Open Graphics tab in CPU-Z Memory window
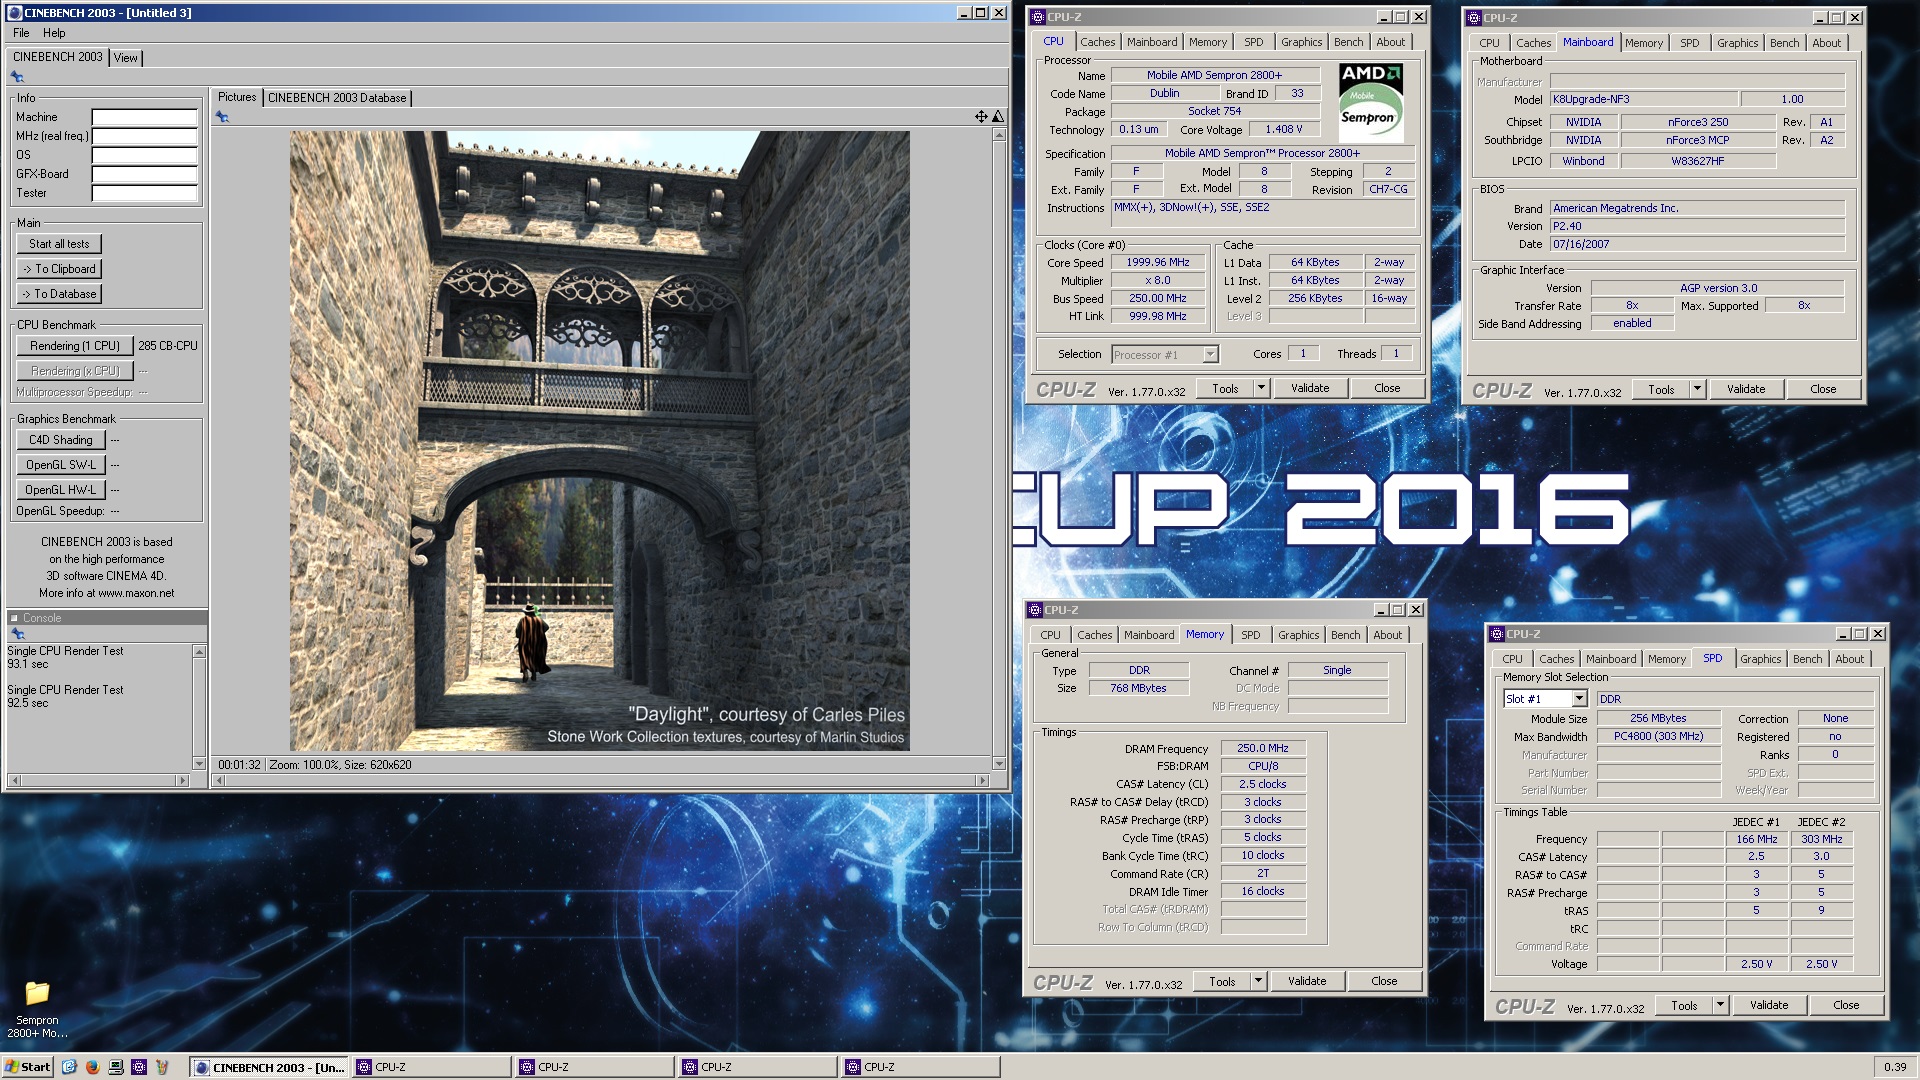 pyautogui.click(x=1298, y=635)
